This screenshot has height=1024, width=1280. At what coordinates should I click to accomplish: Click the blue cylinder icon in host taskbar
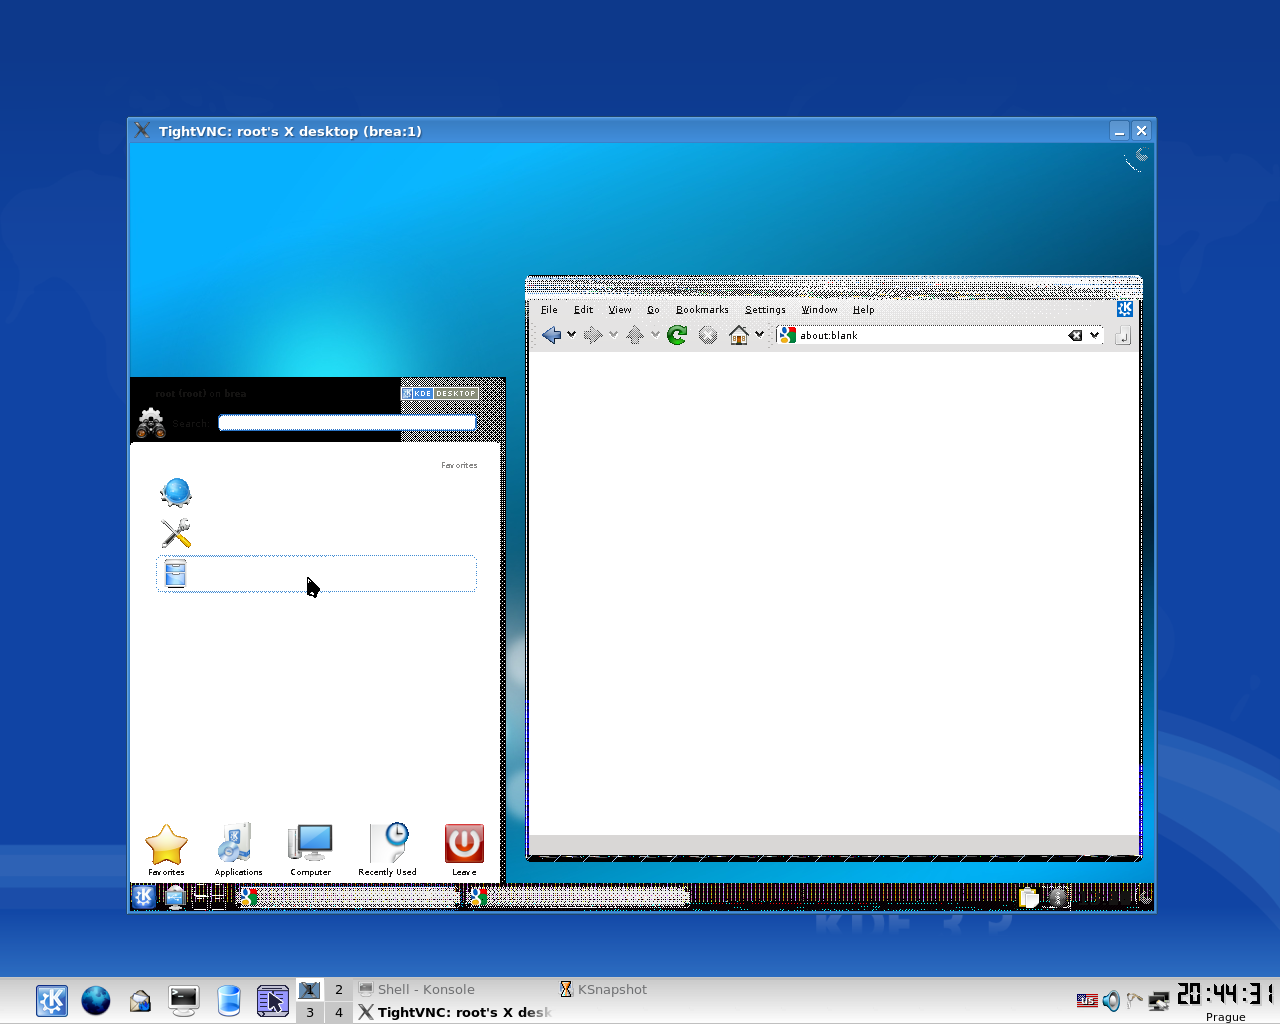click(229, 1000)
